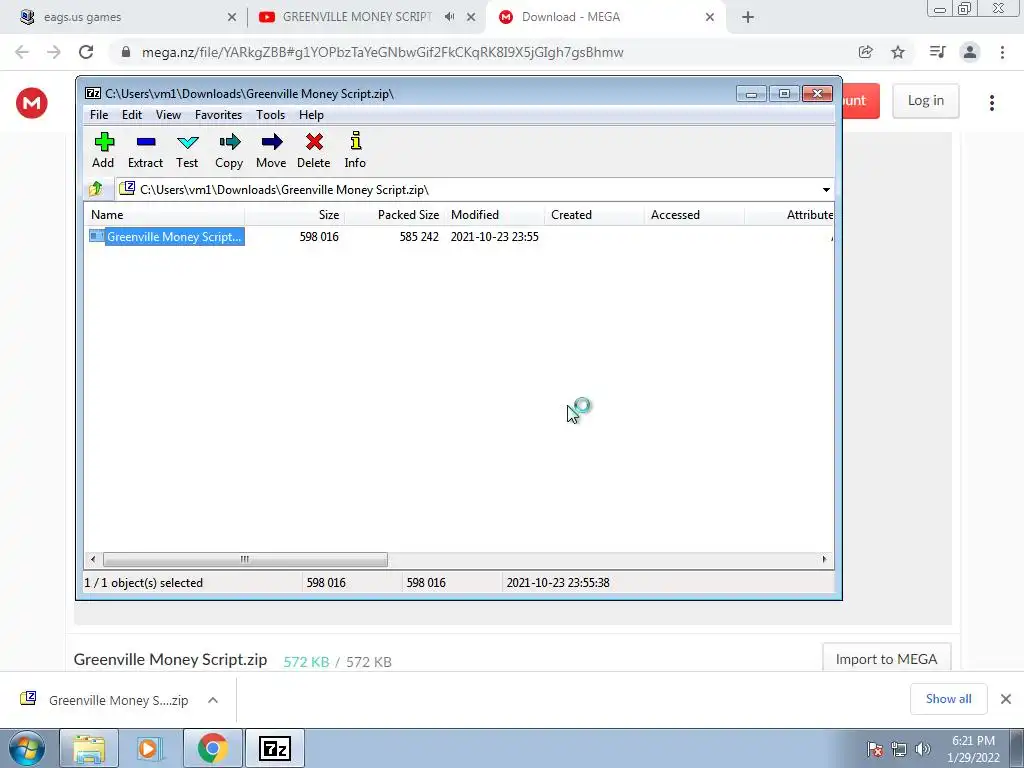Switch to the GREENVILLE MONEY SCRIPT YouTube tab
This screenshot has height=768, width=1024.
click(x=357, y=17)
